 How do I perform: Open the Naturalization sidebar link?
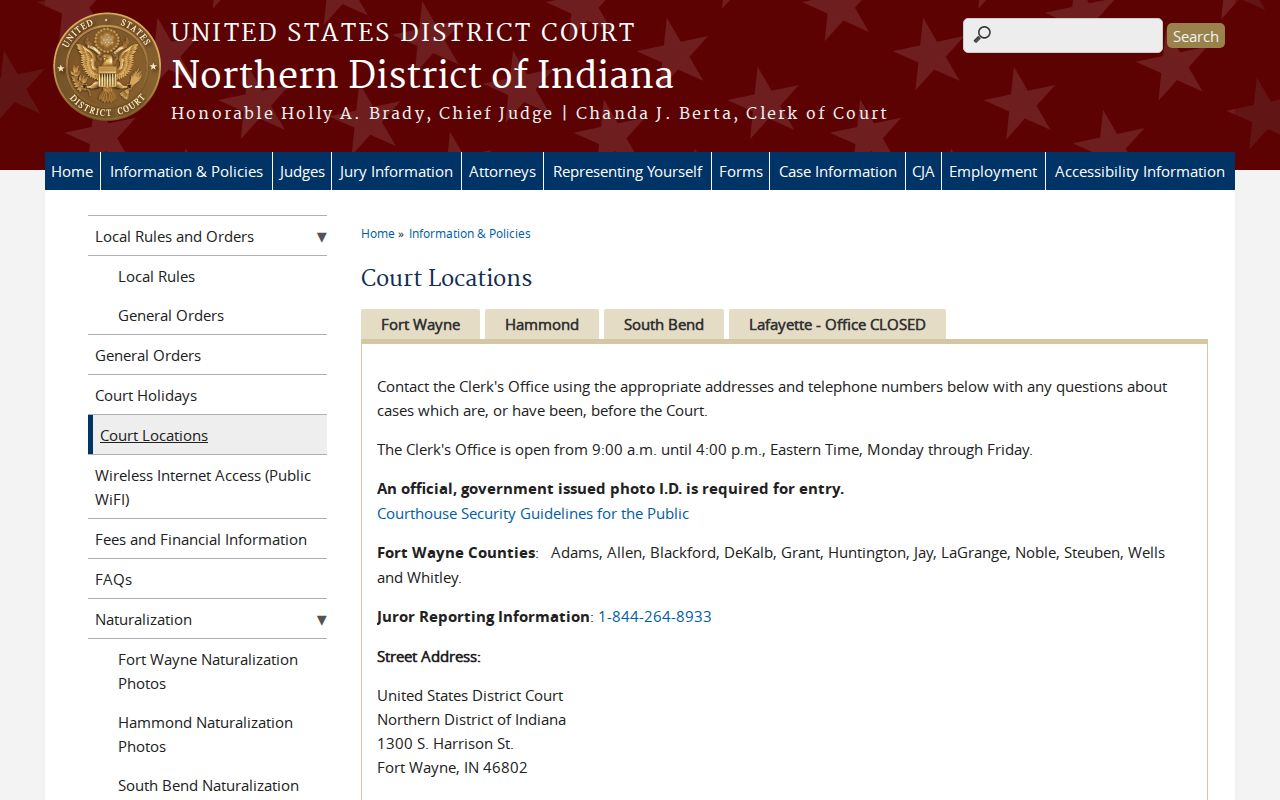(143, 619)
